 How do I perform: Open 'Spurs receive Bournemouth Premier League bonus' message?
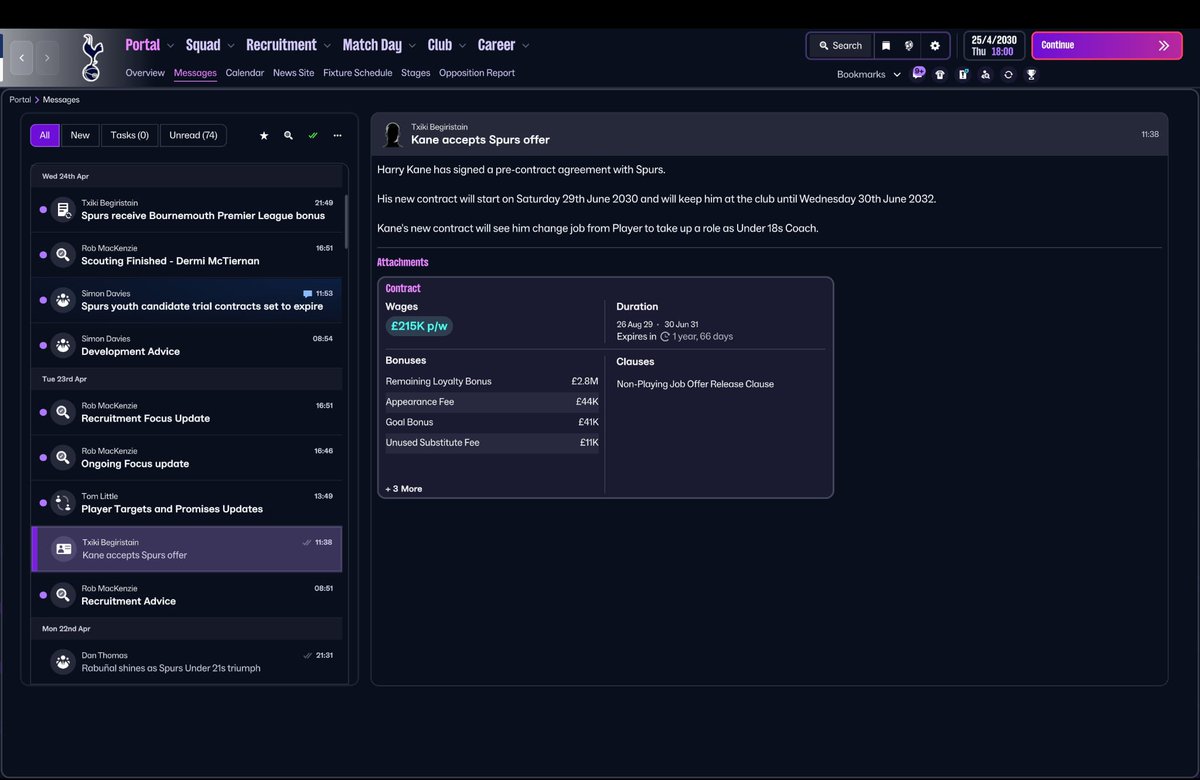click(x=186, y=210)
